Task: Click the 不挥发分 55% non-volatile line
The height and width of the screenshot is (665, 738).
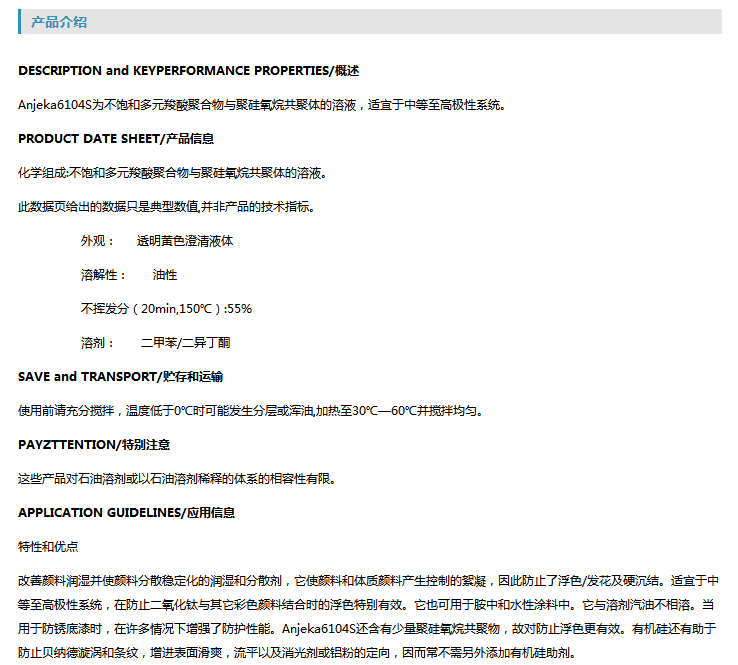Action: coord(166,309)
